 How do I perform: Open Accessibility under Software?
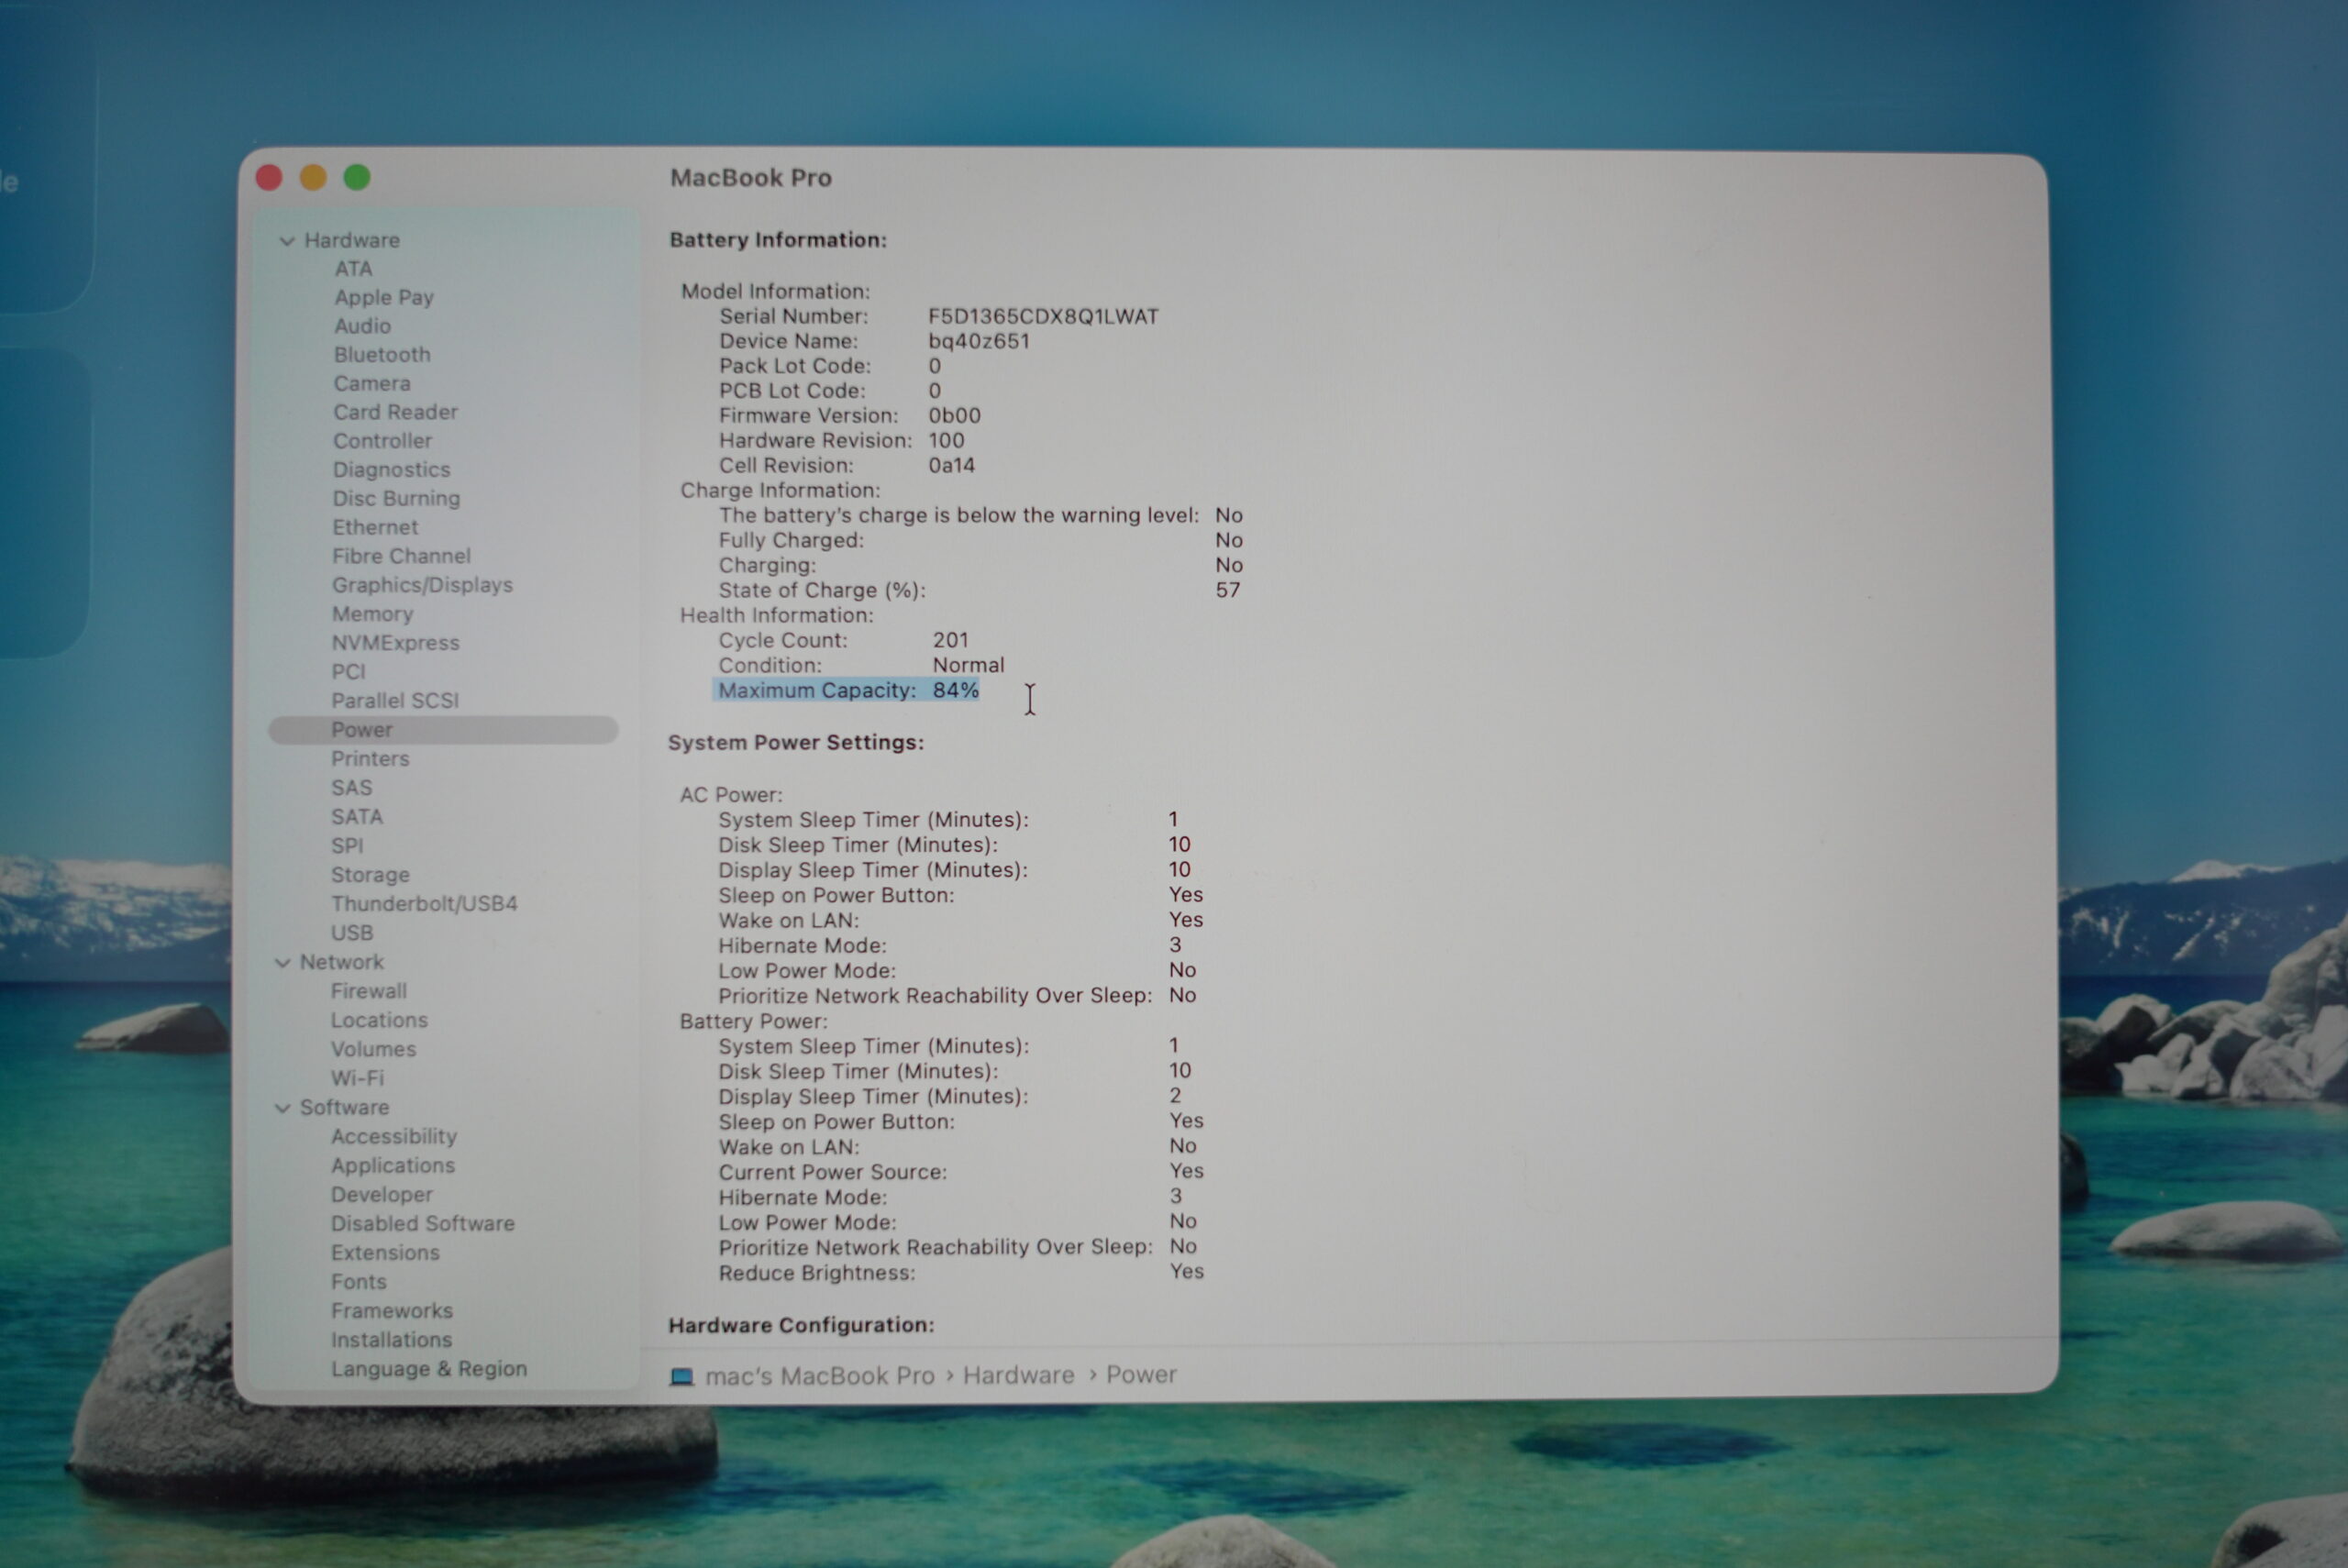pyautogui.click(x=394, y=1138)
